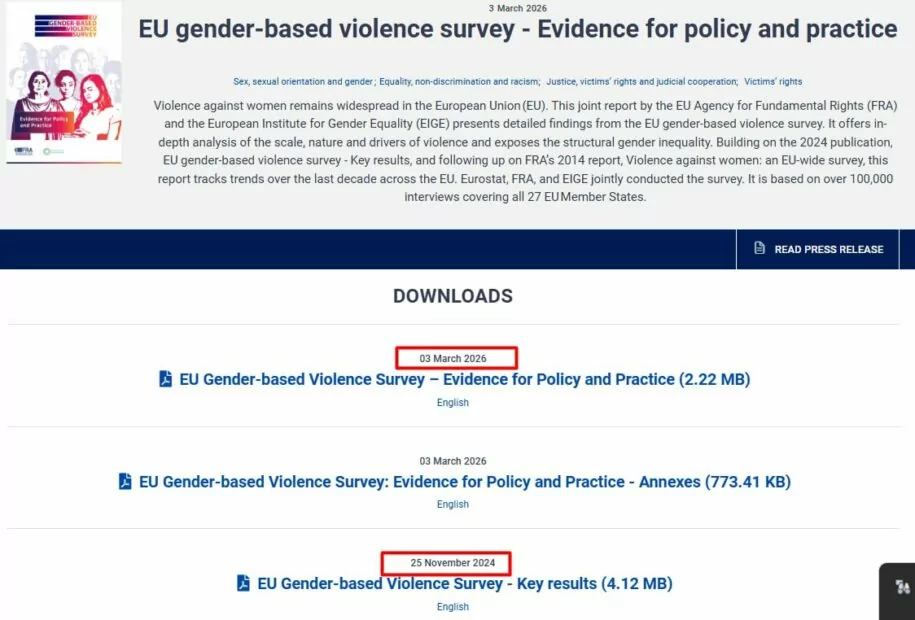Click the document icon beside READ PRESS RELEASE
Screen dimensions: 915x620
pos(759,248)
